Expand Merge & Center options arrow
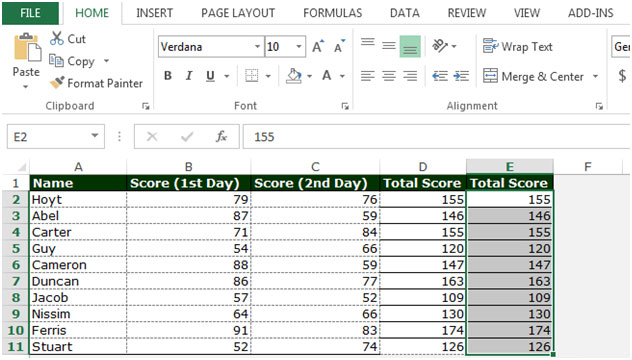Image resolution: width=632 pixels, height=360 pixels. (595, 76)
